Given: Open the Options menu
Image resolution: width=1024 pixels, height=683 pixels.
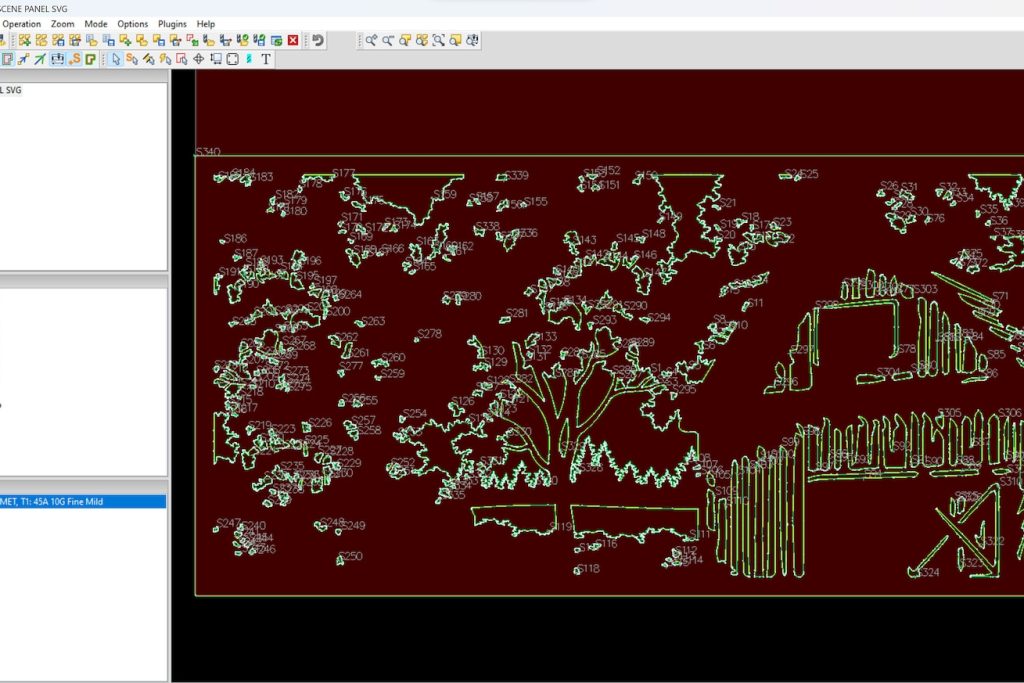Looking at the screenshot, I should (132, 23).
